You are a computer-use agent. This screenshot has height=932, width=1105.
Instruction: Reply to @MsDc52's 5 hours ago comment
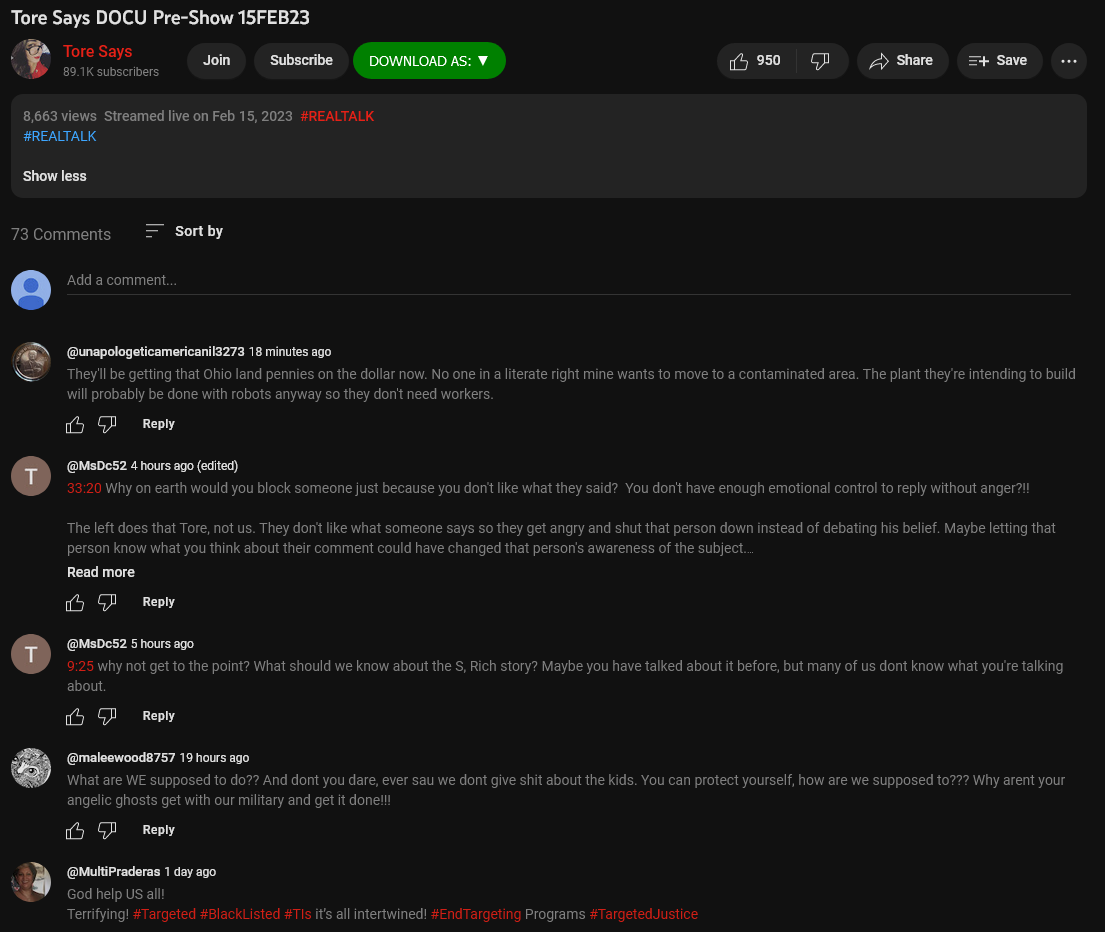[x=159, y=716]
